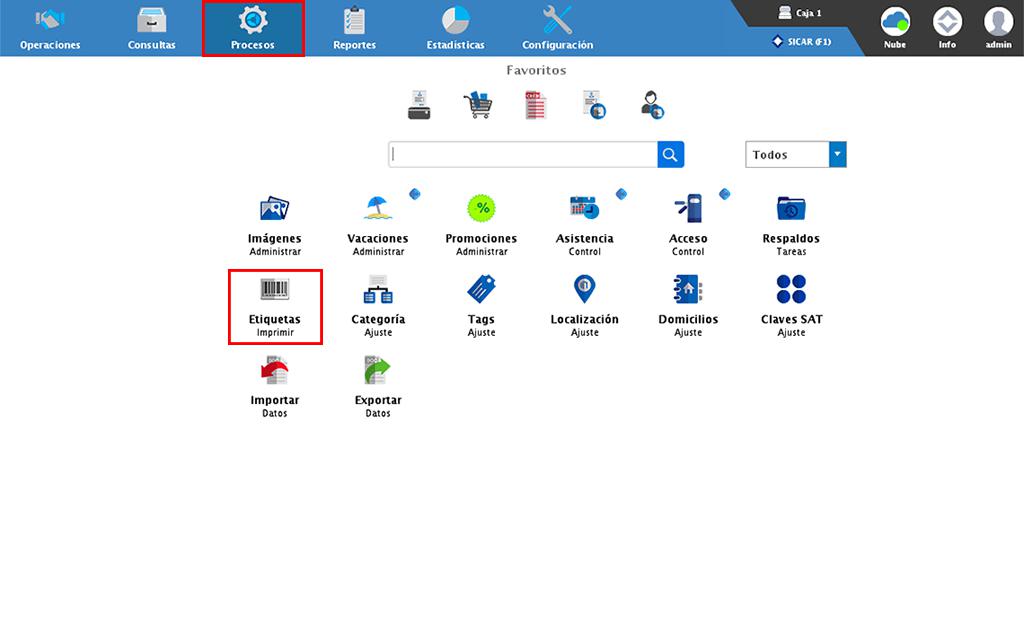Click the Tags Ajuste icon
Viewport: 1024px width, 642px height.
coord(481,290)
